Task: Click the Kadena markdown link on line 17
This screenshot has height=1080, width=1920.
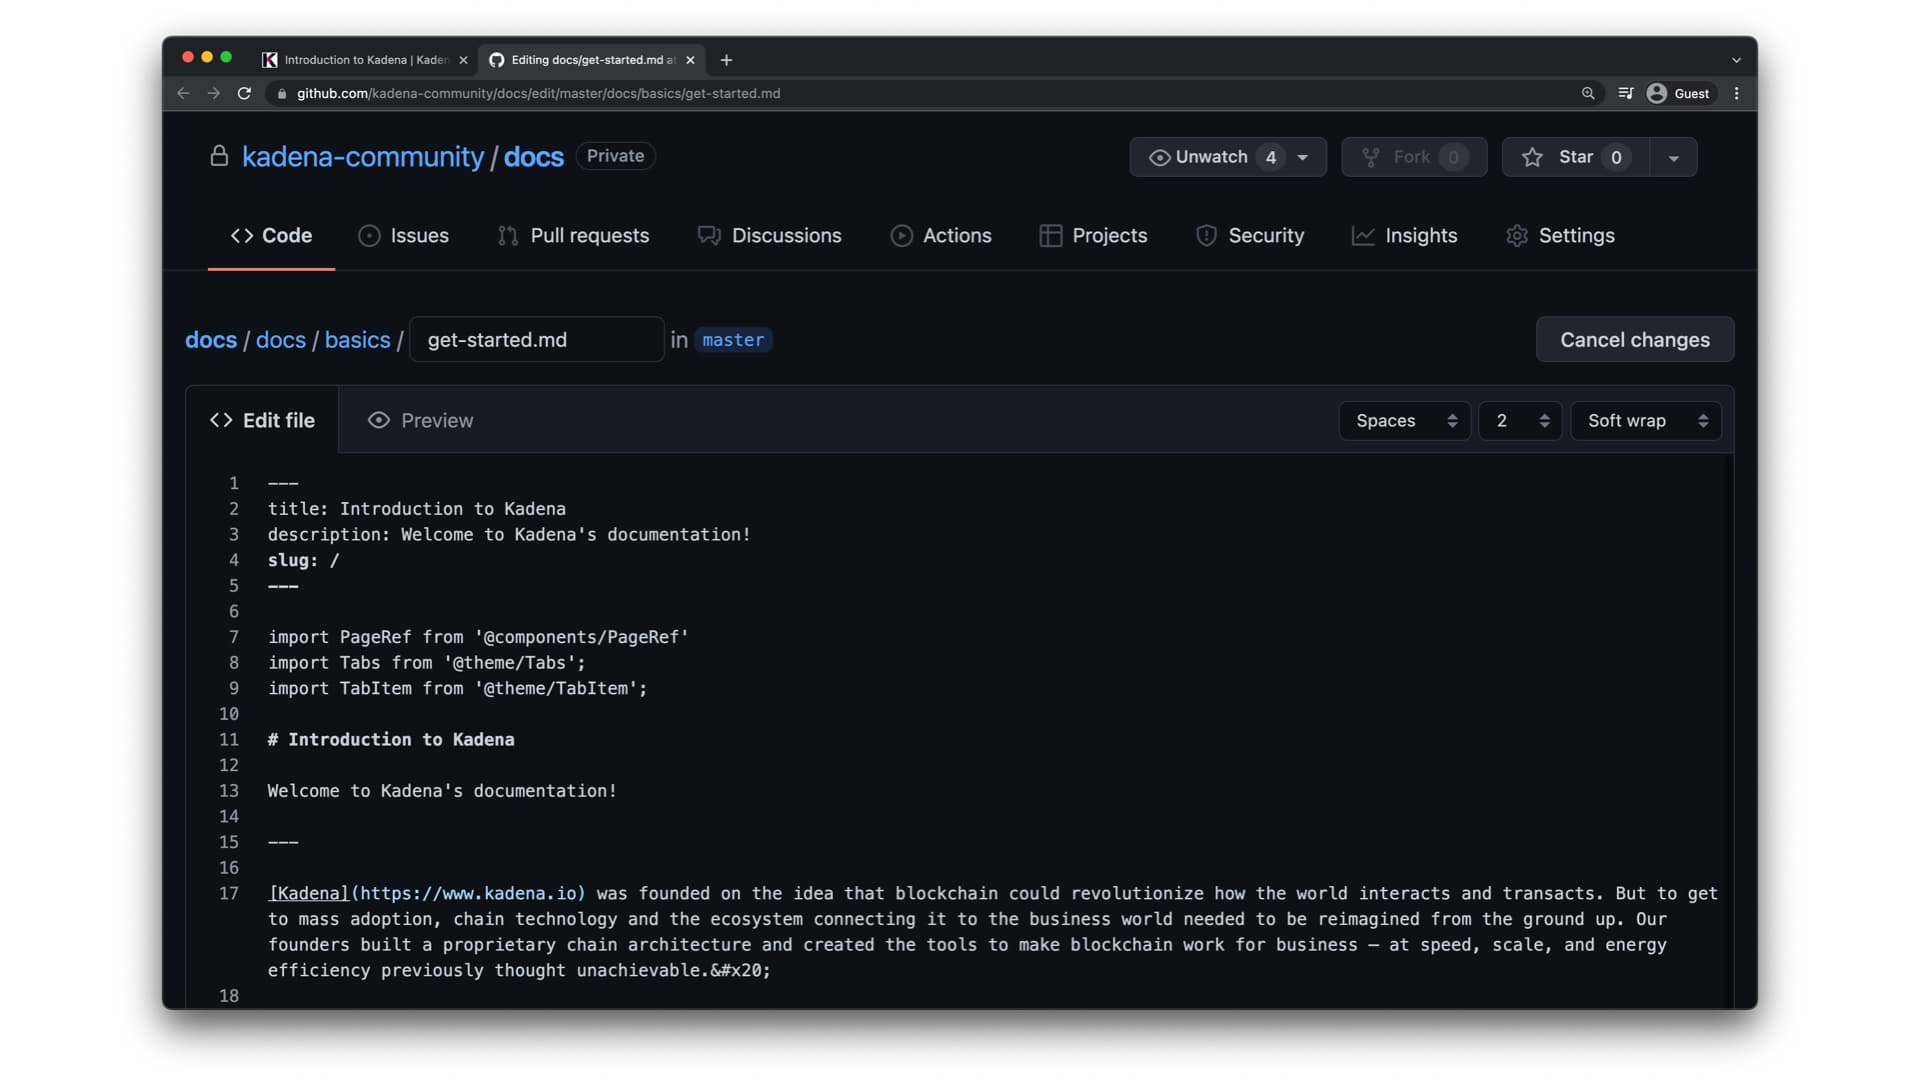Action: pyautogui.click(x=427, y=893)
